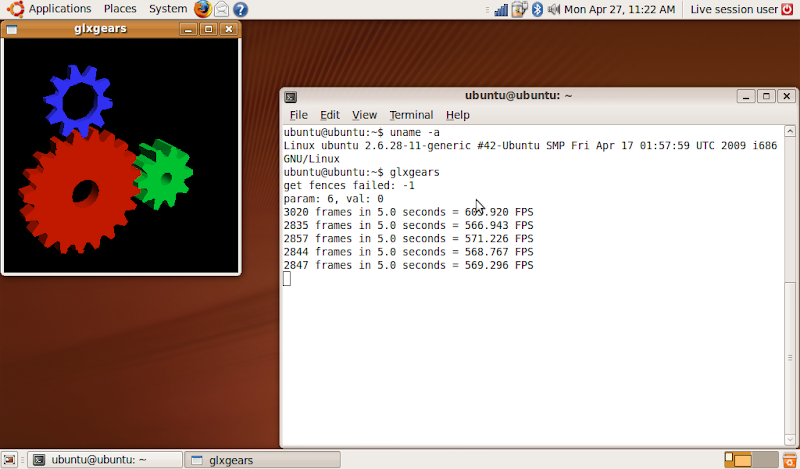Open the Applications menu
Image resolution: width=800 pixels, height=469 pixels.
coord(60,9)
